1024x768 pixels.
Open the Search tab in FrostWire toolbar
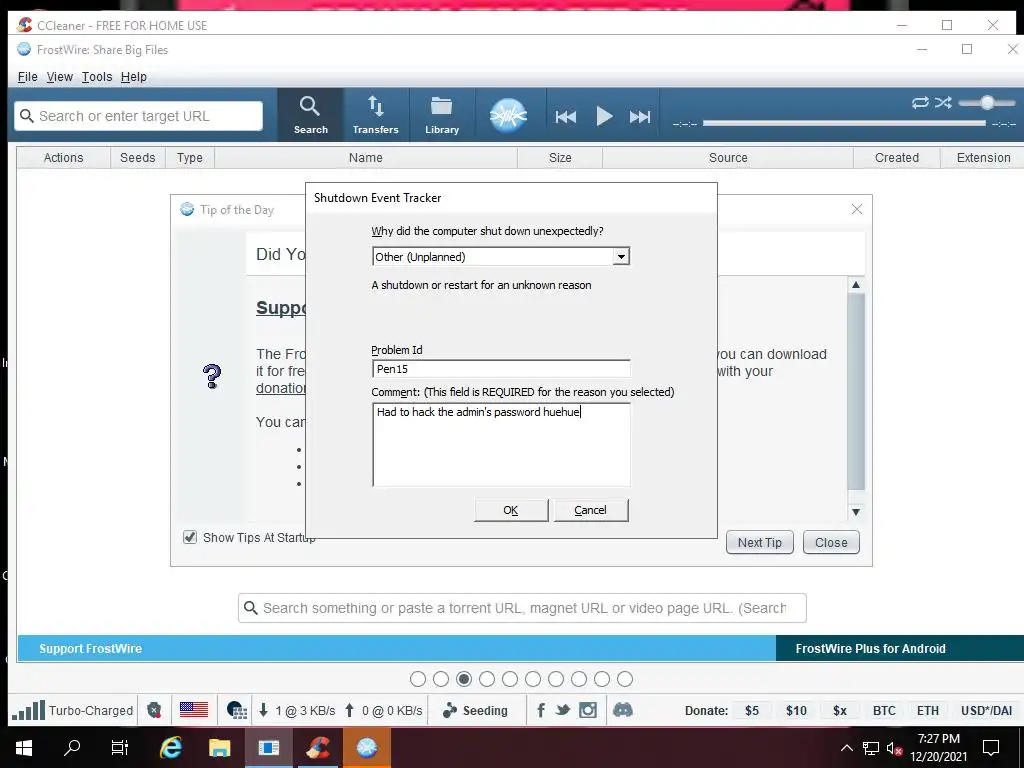[310, 115]
